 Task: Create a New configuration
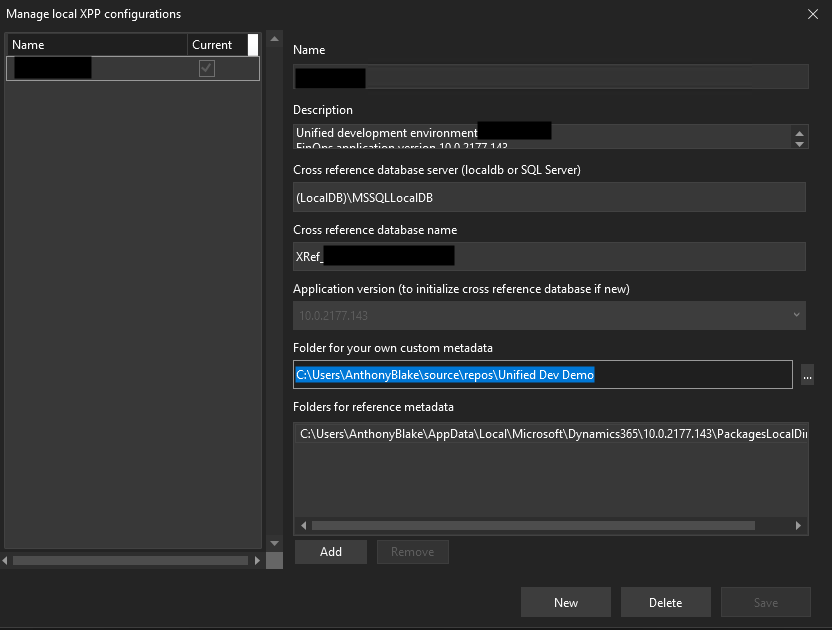[x=566, y=602]
